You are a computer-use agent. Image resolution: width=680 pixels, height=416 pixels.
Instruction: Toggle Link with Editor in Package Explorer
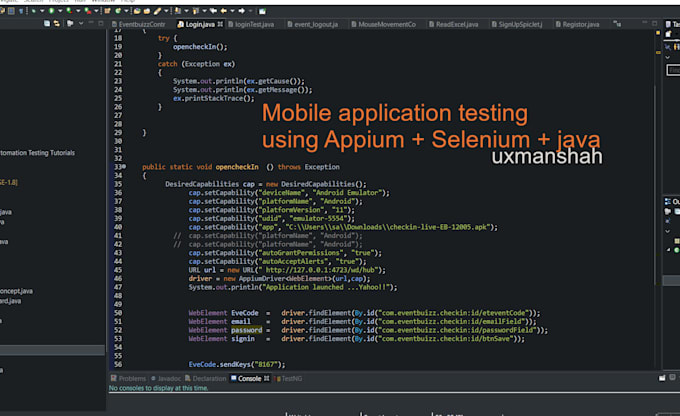click(56, 23)
